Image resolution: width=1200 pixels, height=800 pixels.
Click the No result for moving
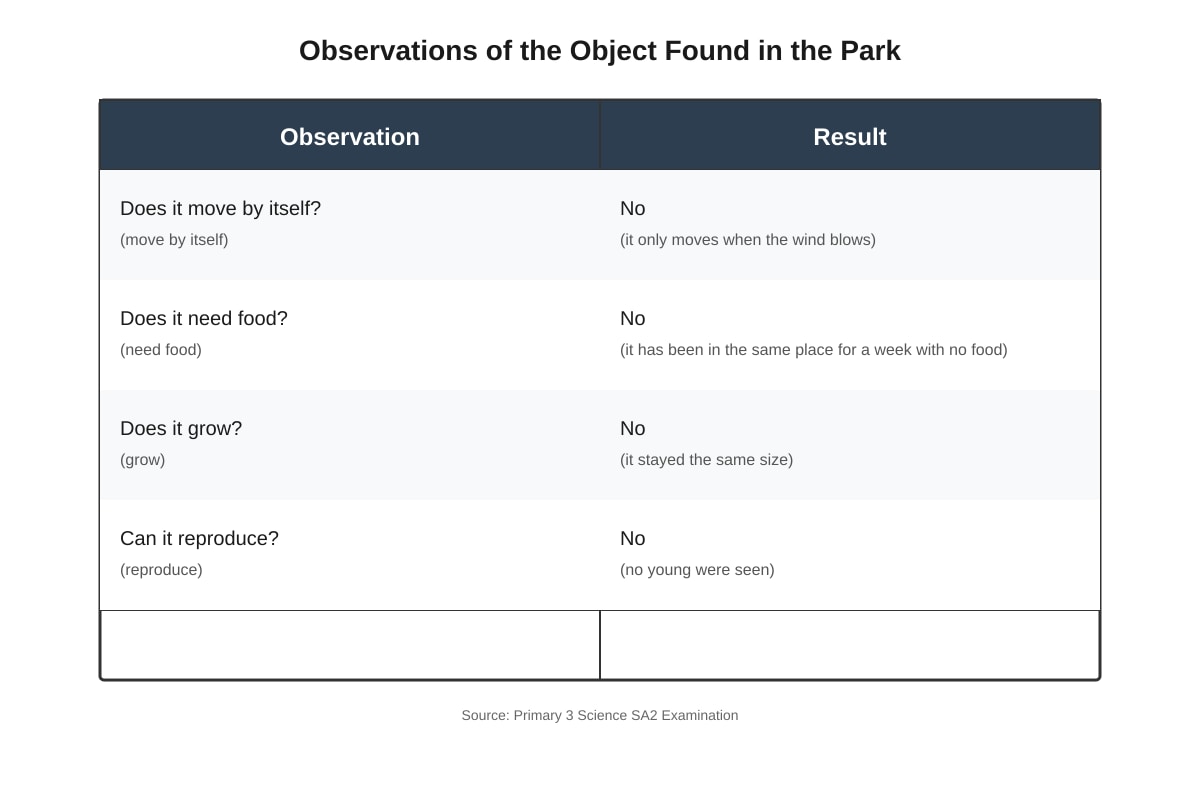[x=633, y=208]
